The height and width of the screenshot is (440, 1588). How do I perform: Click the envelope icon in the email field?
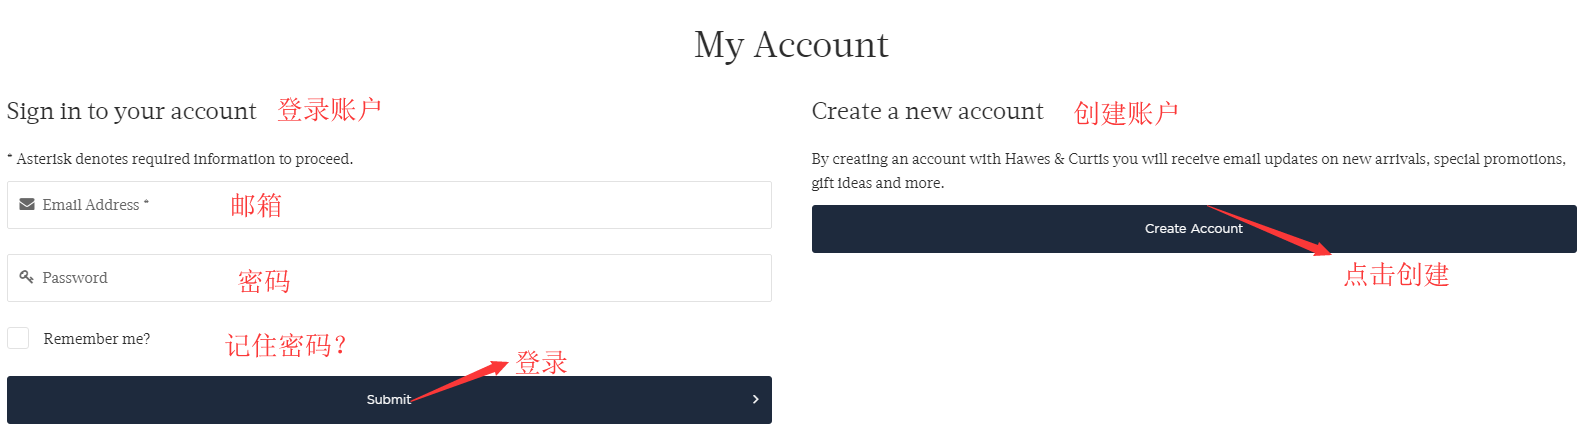27,204
